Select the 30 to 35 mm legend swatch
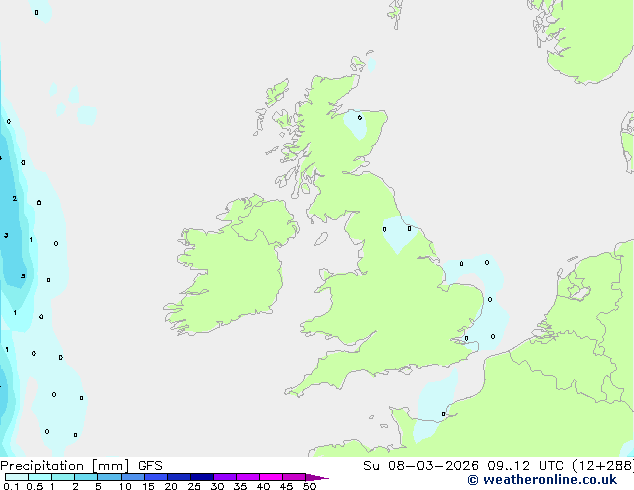Image resolution: width=634 pixels, height=490 pixels. click(x=225, y=477)
